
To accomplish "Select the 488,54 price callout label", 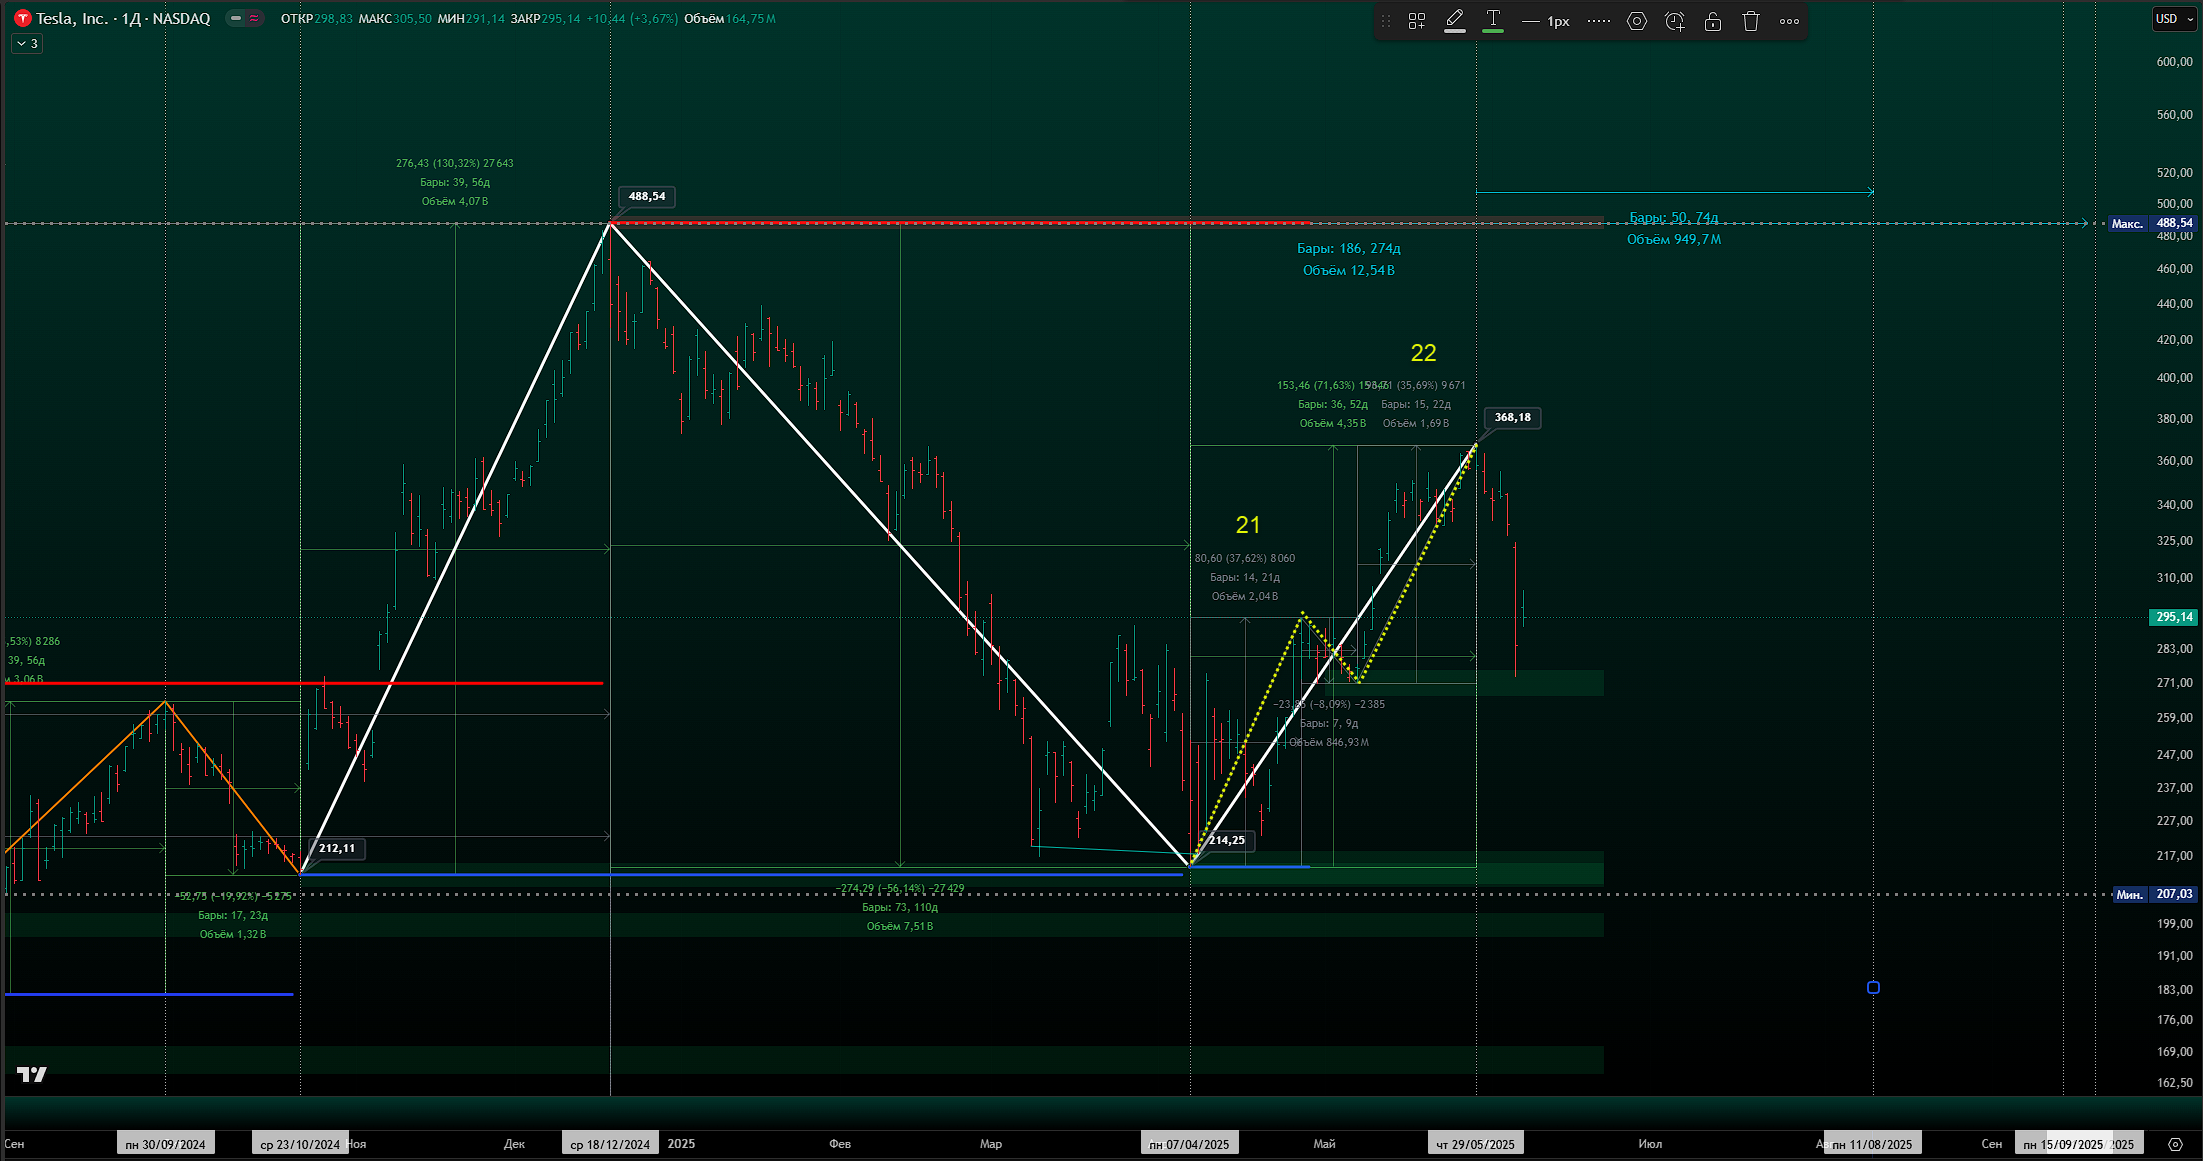I will point(647,196).
